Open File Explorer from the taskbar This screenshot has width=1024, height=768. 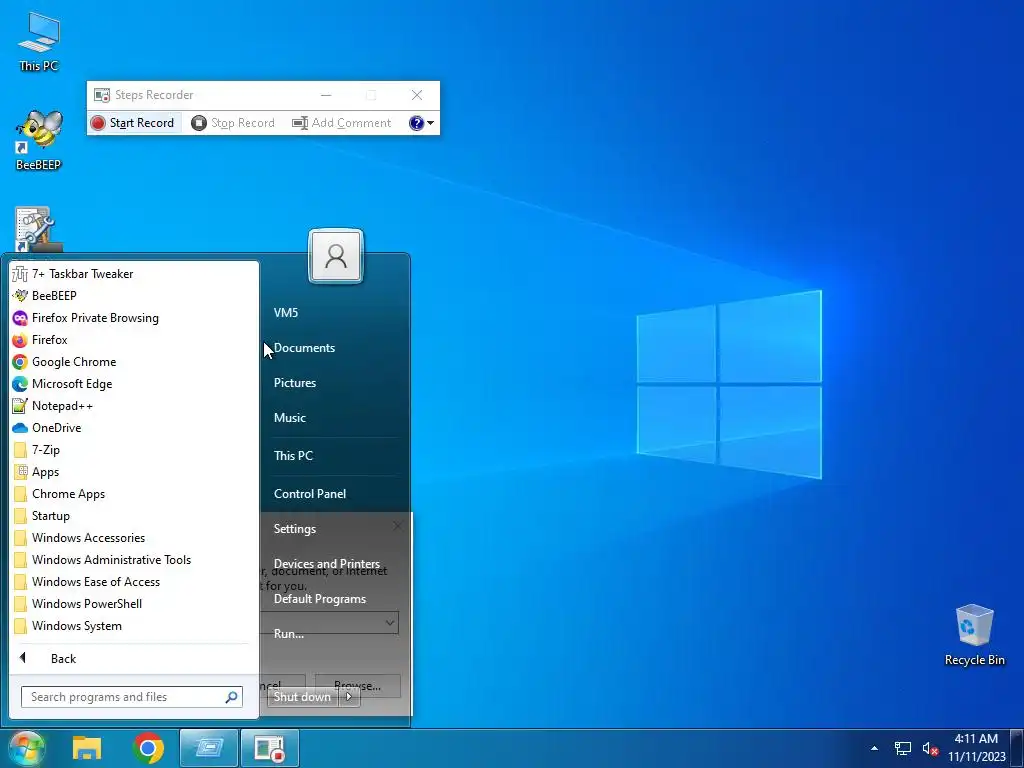click(x=87, y=748)
